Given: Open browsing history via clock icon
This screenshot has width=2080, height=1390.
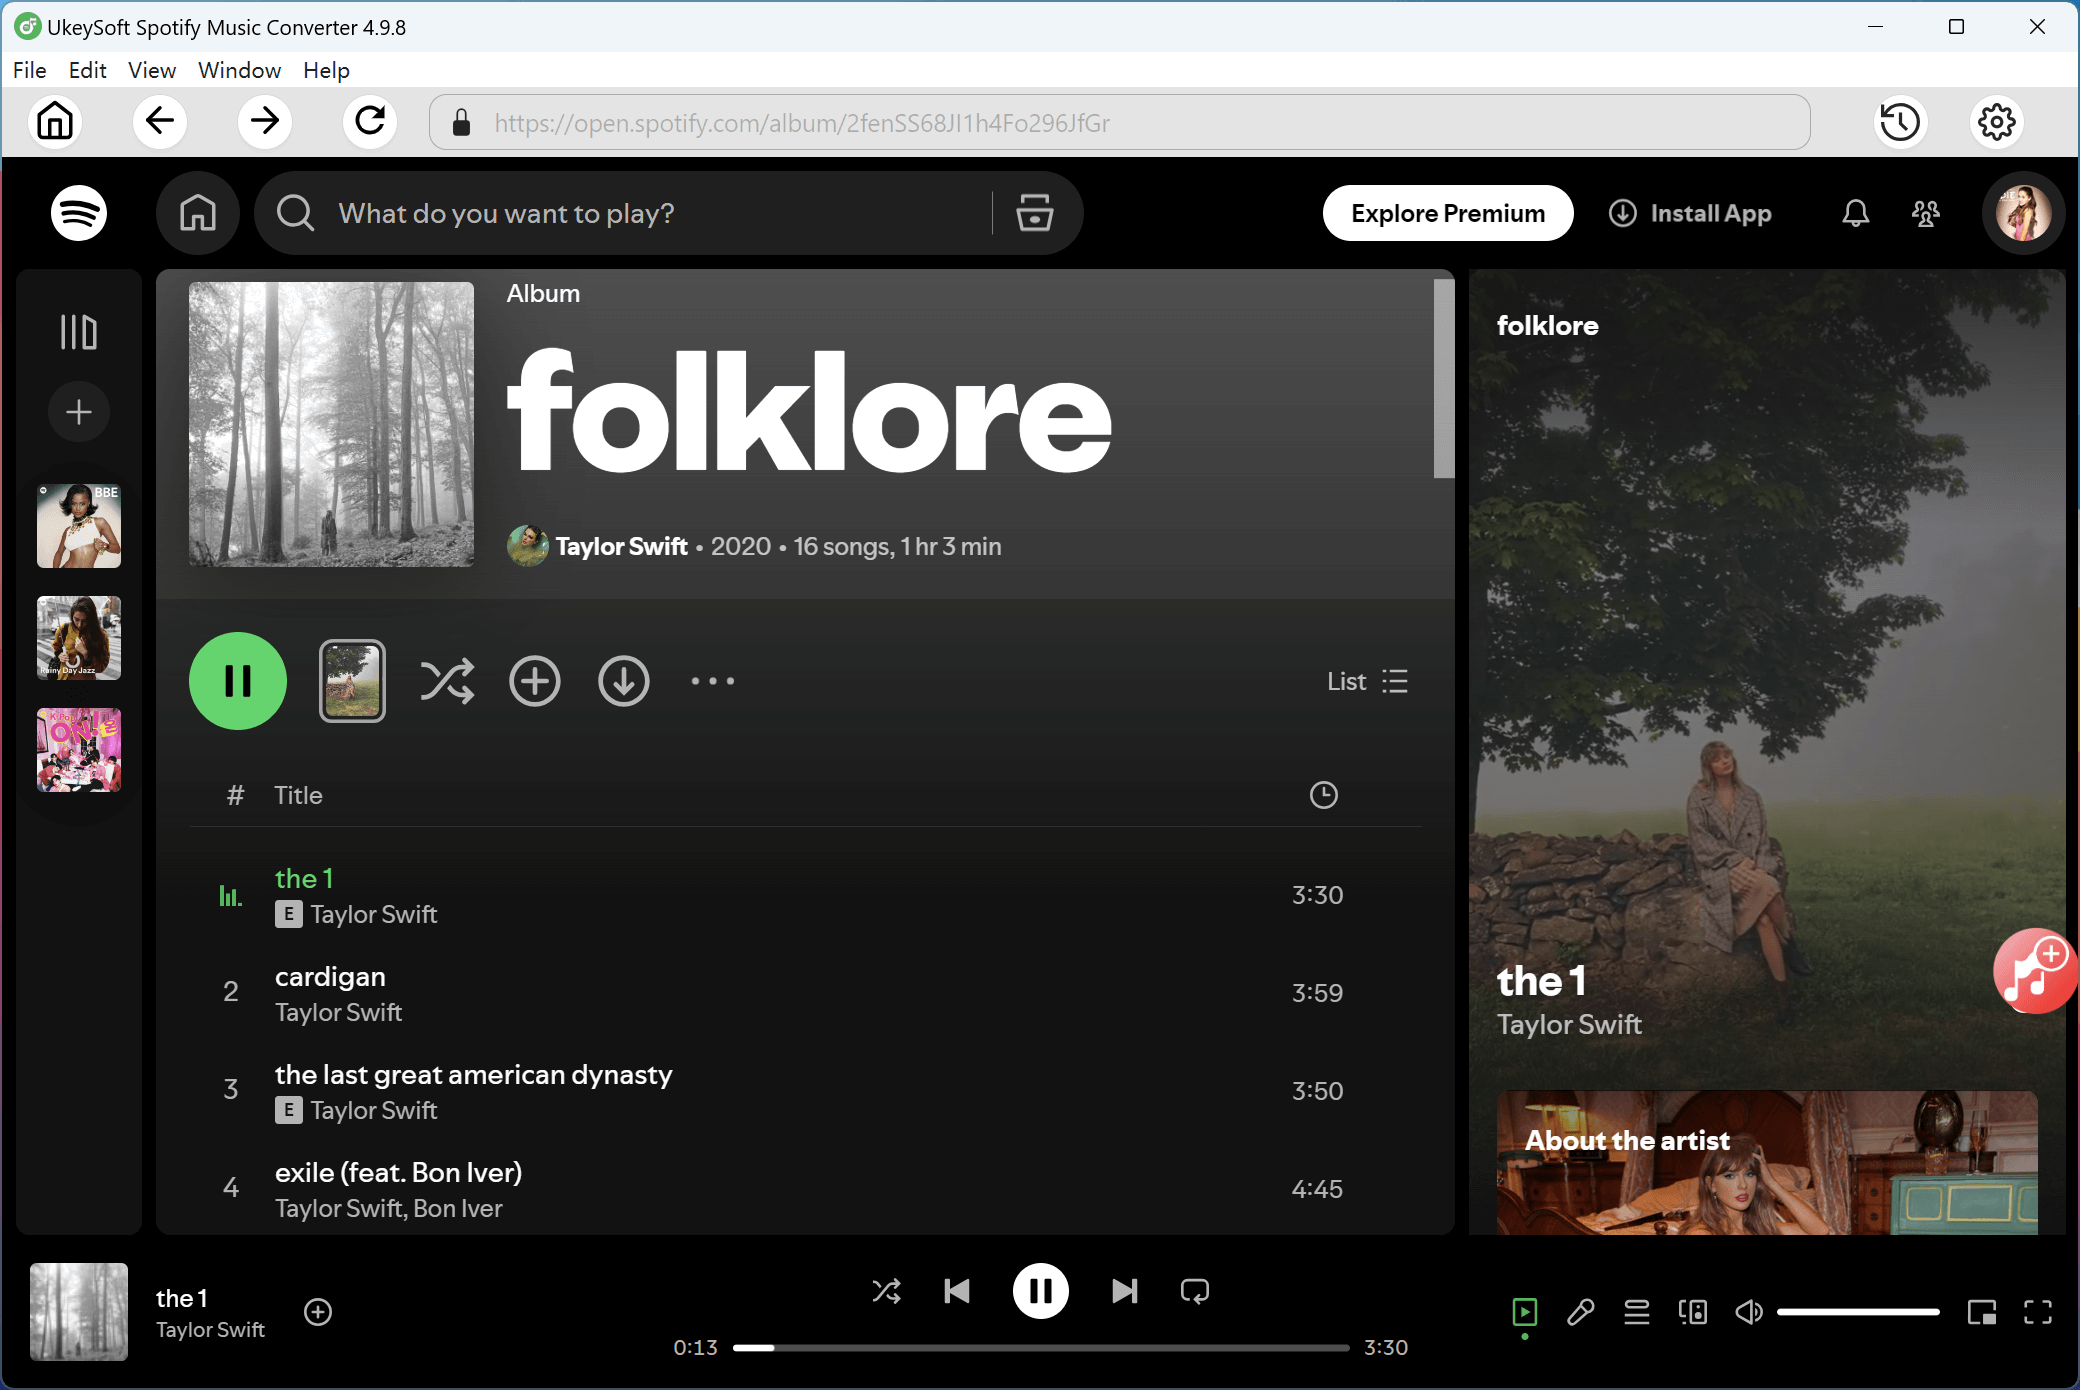Looking at the screenshot, I should [1900, 121].
